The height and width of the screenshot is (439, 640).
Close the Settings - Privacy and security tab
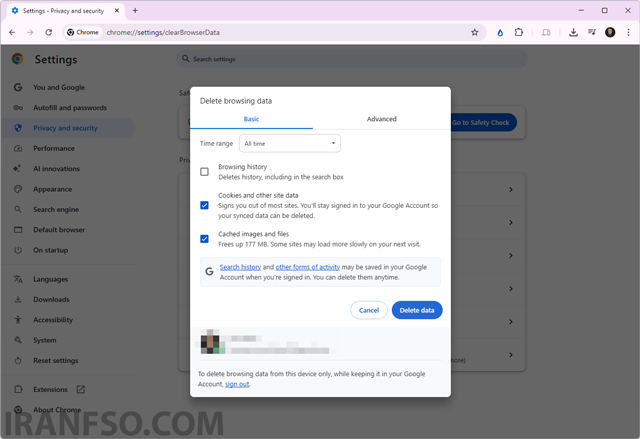[x=117, y=11]
